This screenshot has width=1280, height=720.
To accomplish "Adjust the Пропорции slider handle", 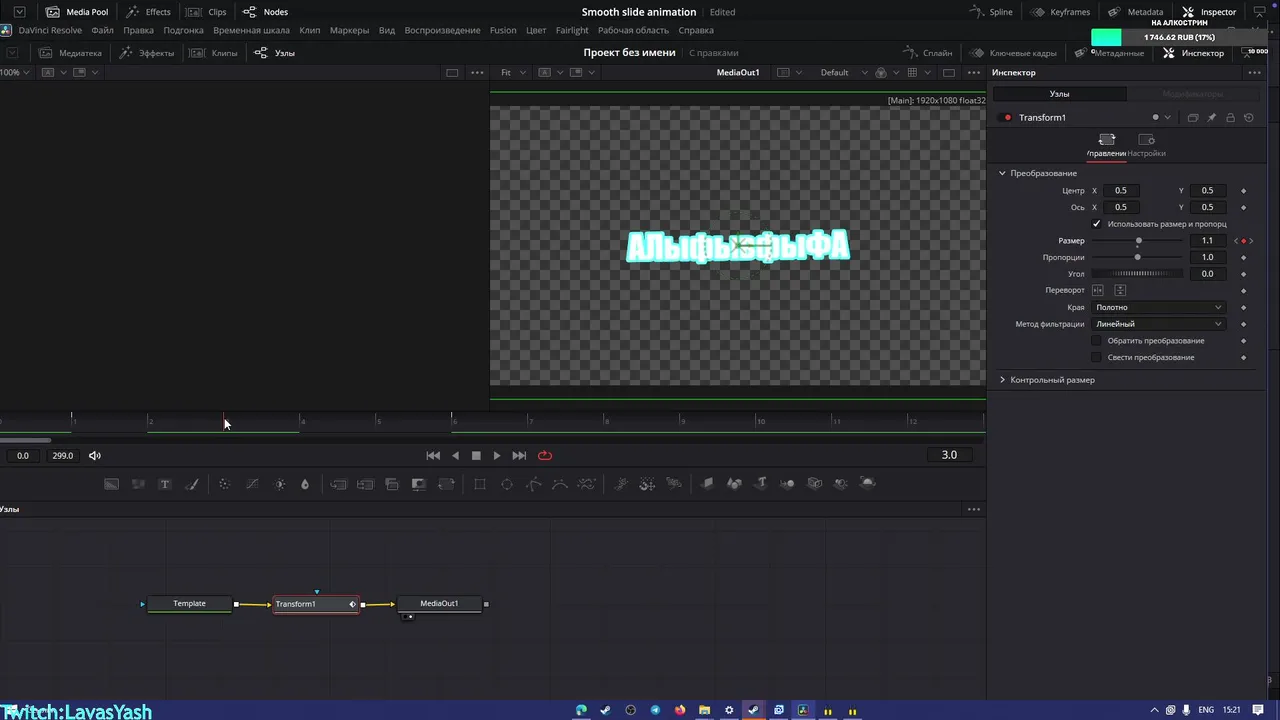I will pyautogui.click(x=1137, y=257).
